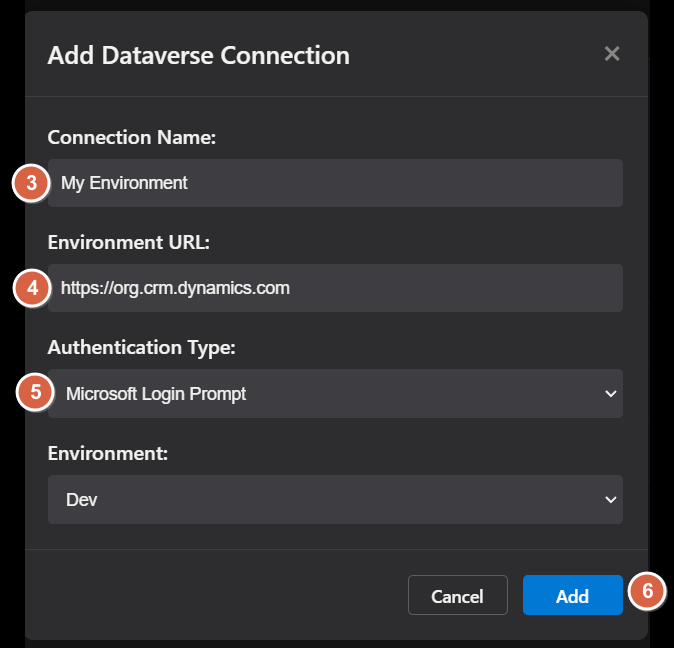Click the Environment dropdown chevron arrow

tap(611, 499)
